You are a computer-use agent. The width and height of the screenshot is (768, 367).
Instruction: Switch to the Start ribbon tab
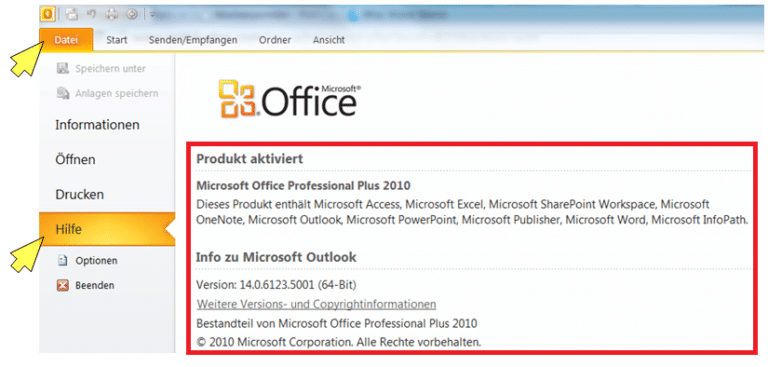pos(117,40)
